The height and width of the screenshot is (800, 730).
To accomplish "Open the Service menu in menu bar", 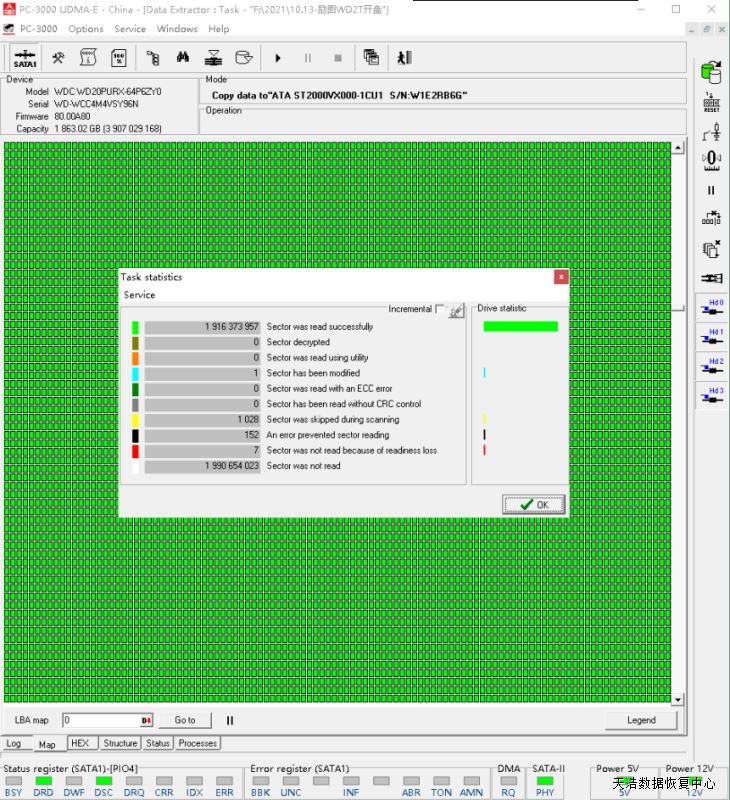I will point(130,29).
